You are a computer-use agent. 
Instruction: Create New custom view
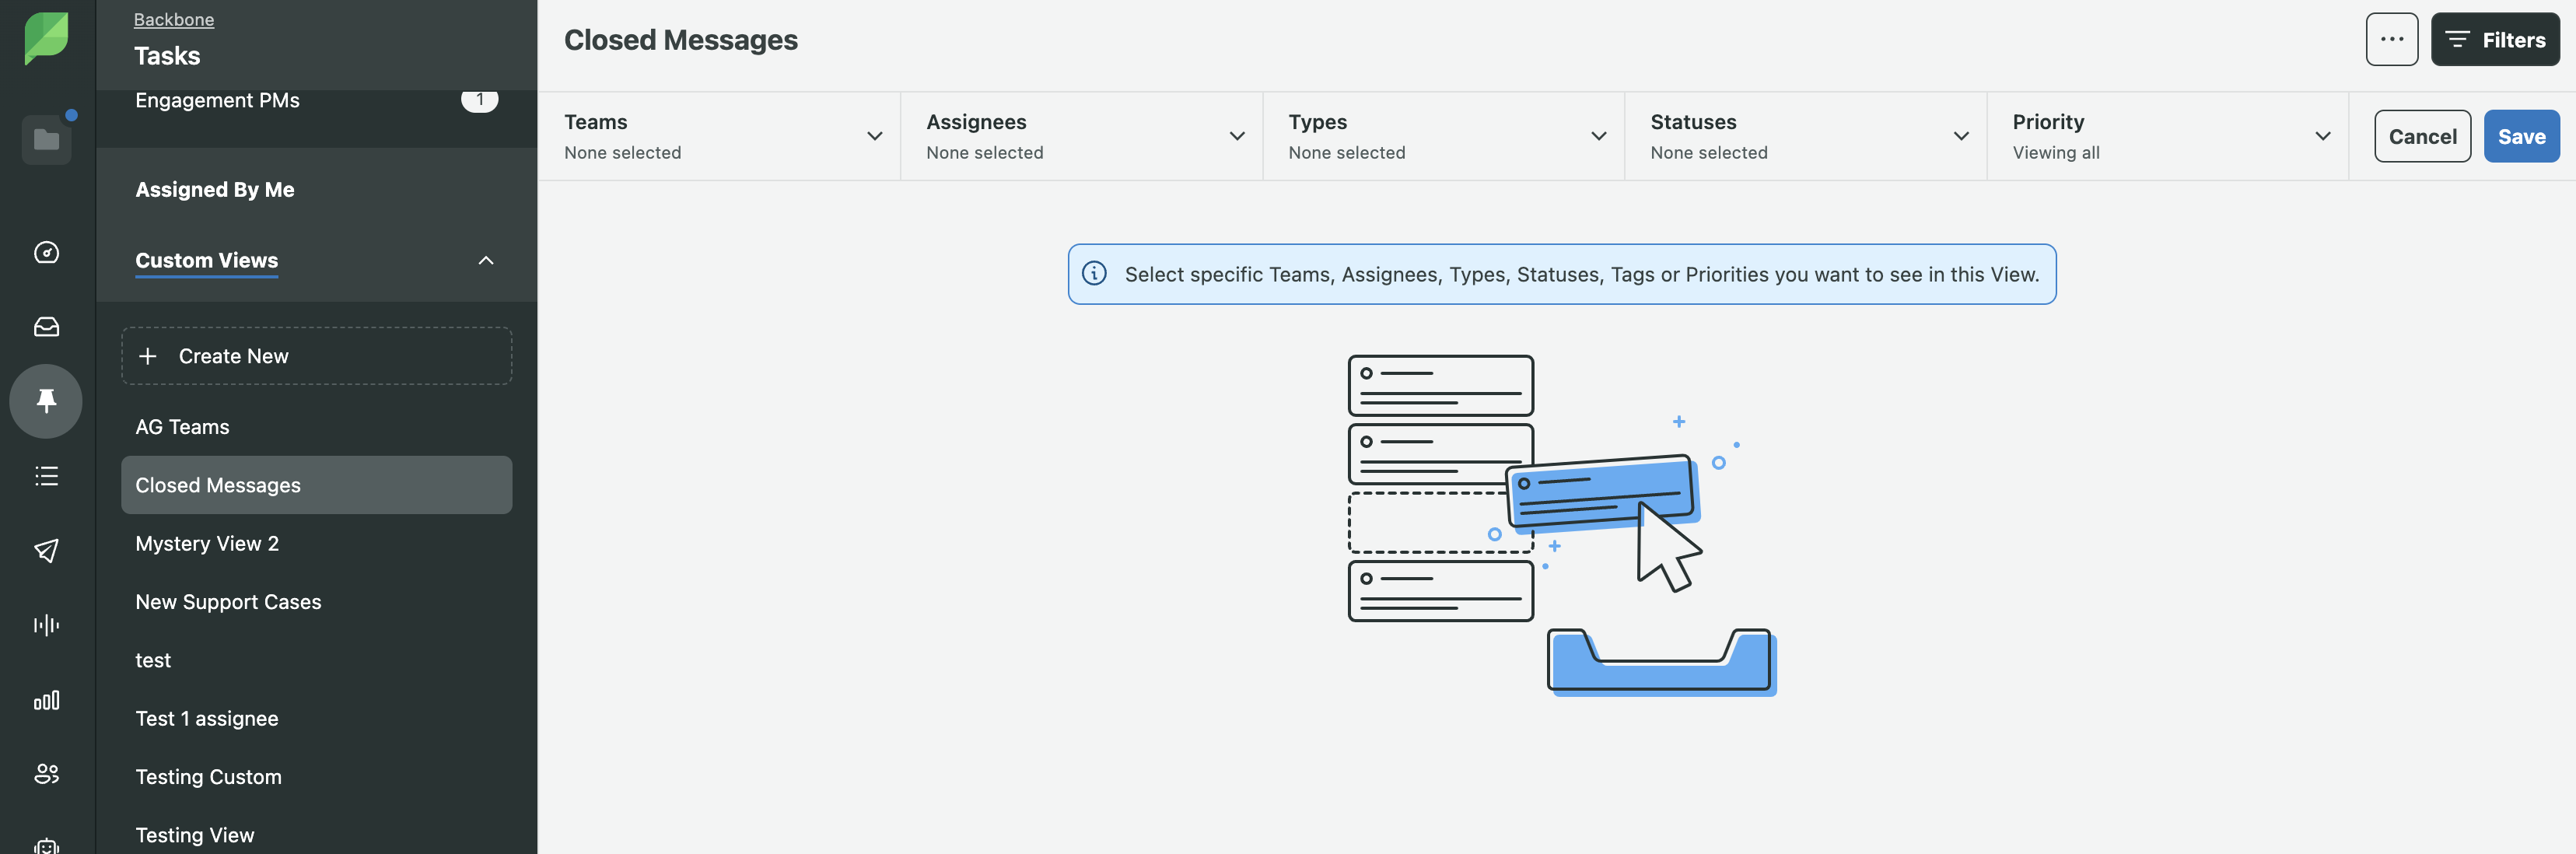point(316,356)
